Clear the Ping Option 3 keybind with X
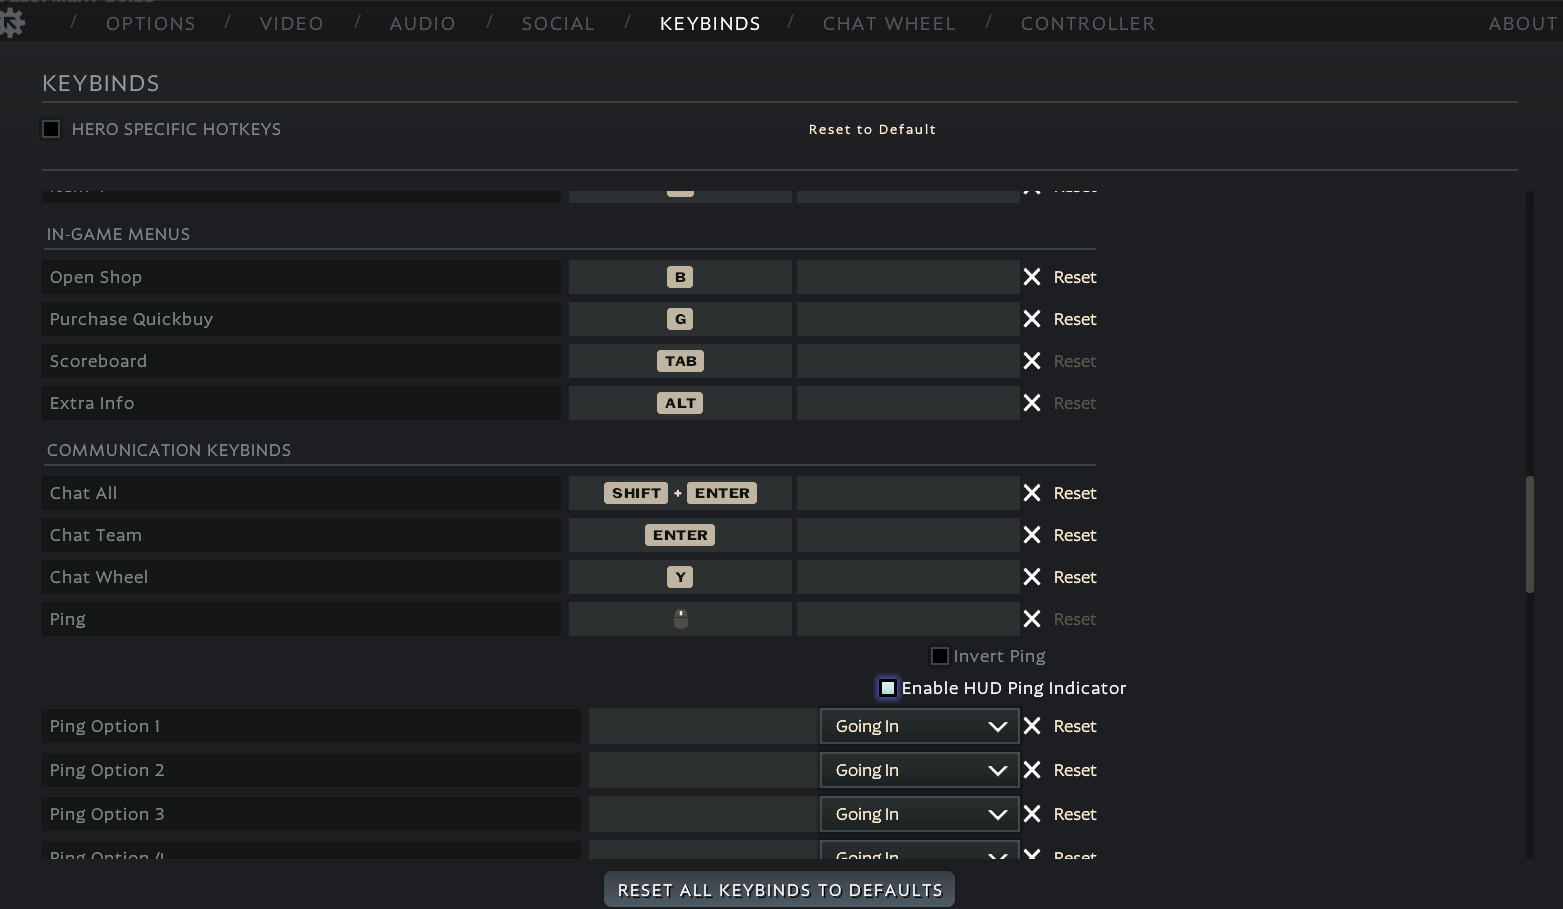1563x909 pixels. point(1032,814)
